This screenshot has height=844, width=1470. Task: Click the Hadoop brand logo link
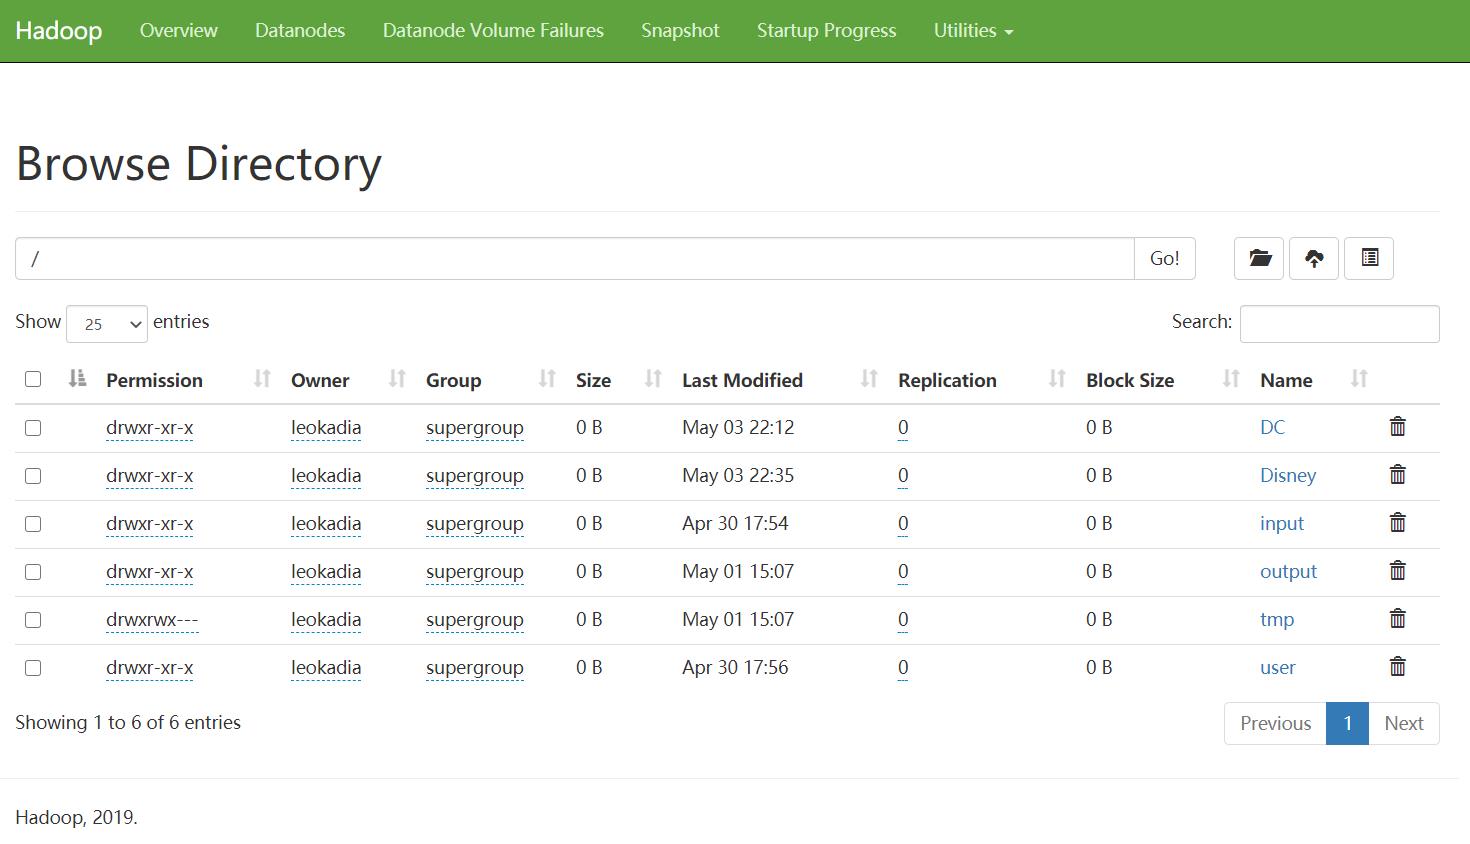click(x=59, y=31)
